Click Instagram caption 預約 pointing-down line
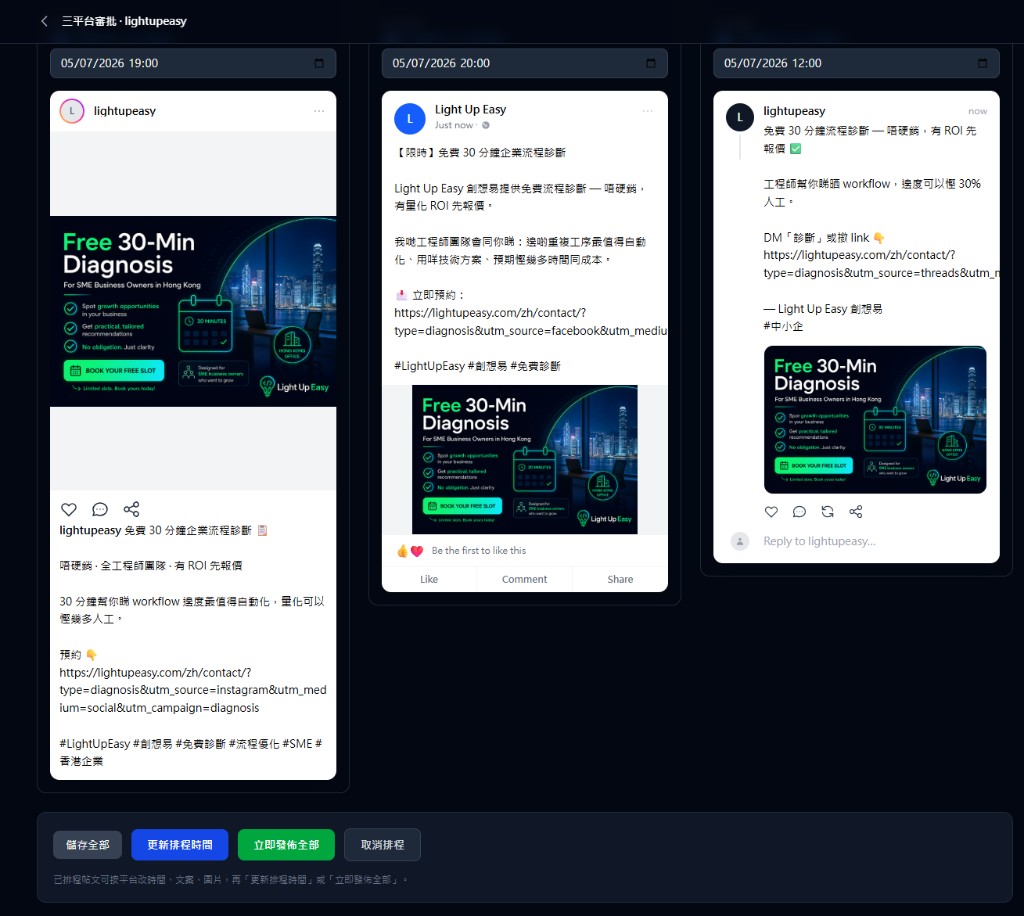 [x=78, y=655]
